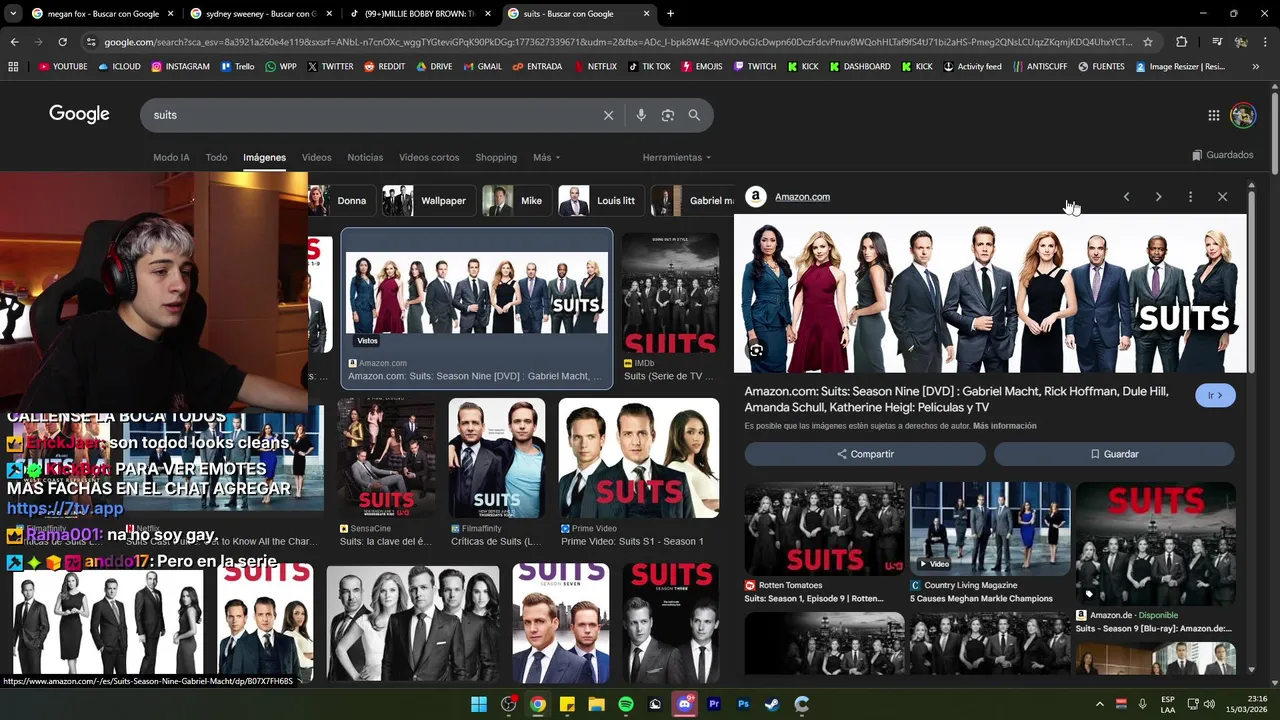
Task: Open Premiere Pro from the taskbar
Action: [x=714, y=704]
